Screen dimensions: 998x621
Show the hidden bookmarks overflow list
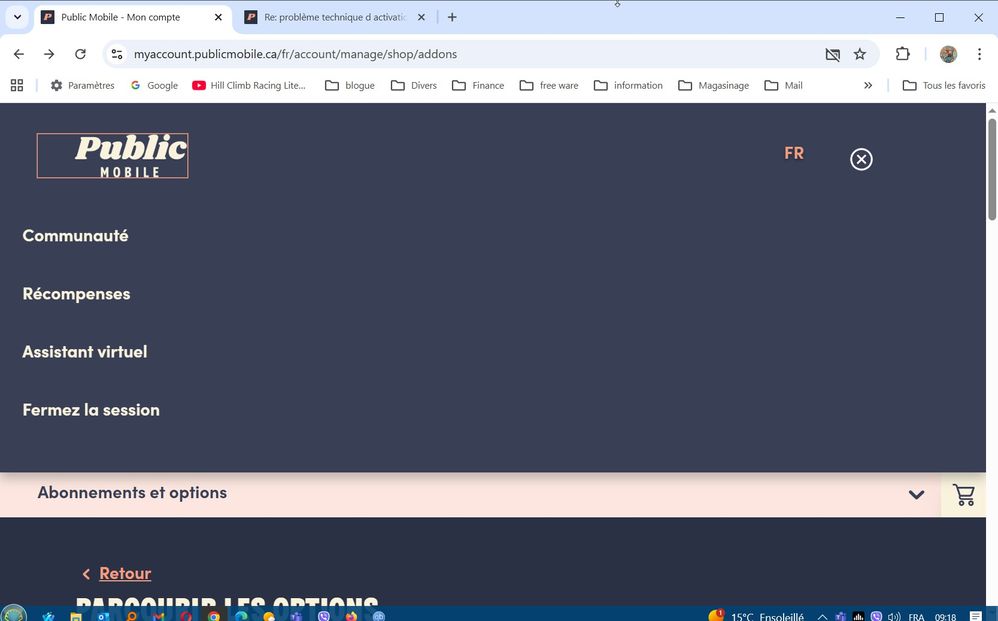pyautogui.click(x=867, y=85)
